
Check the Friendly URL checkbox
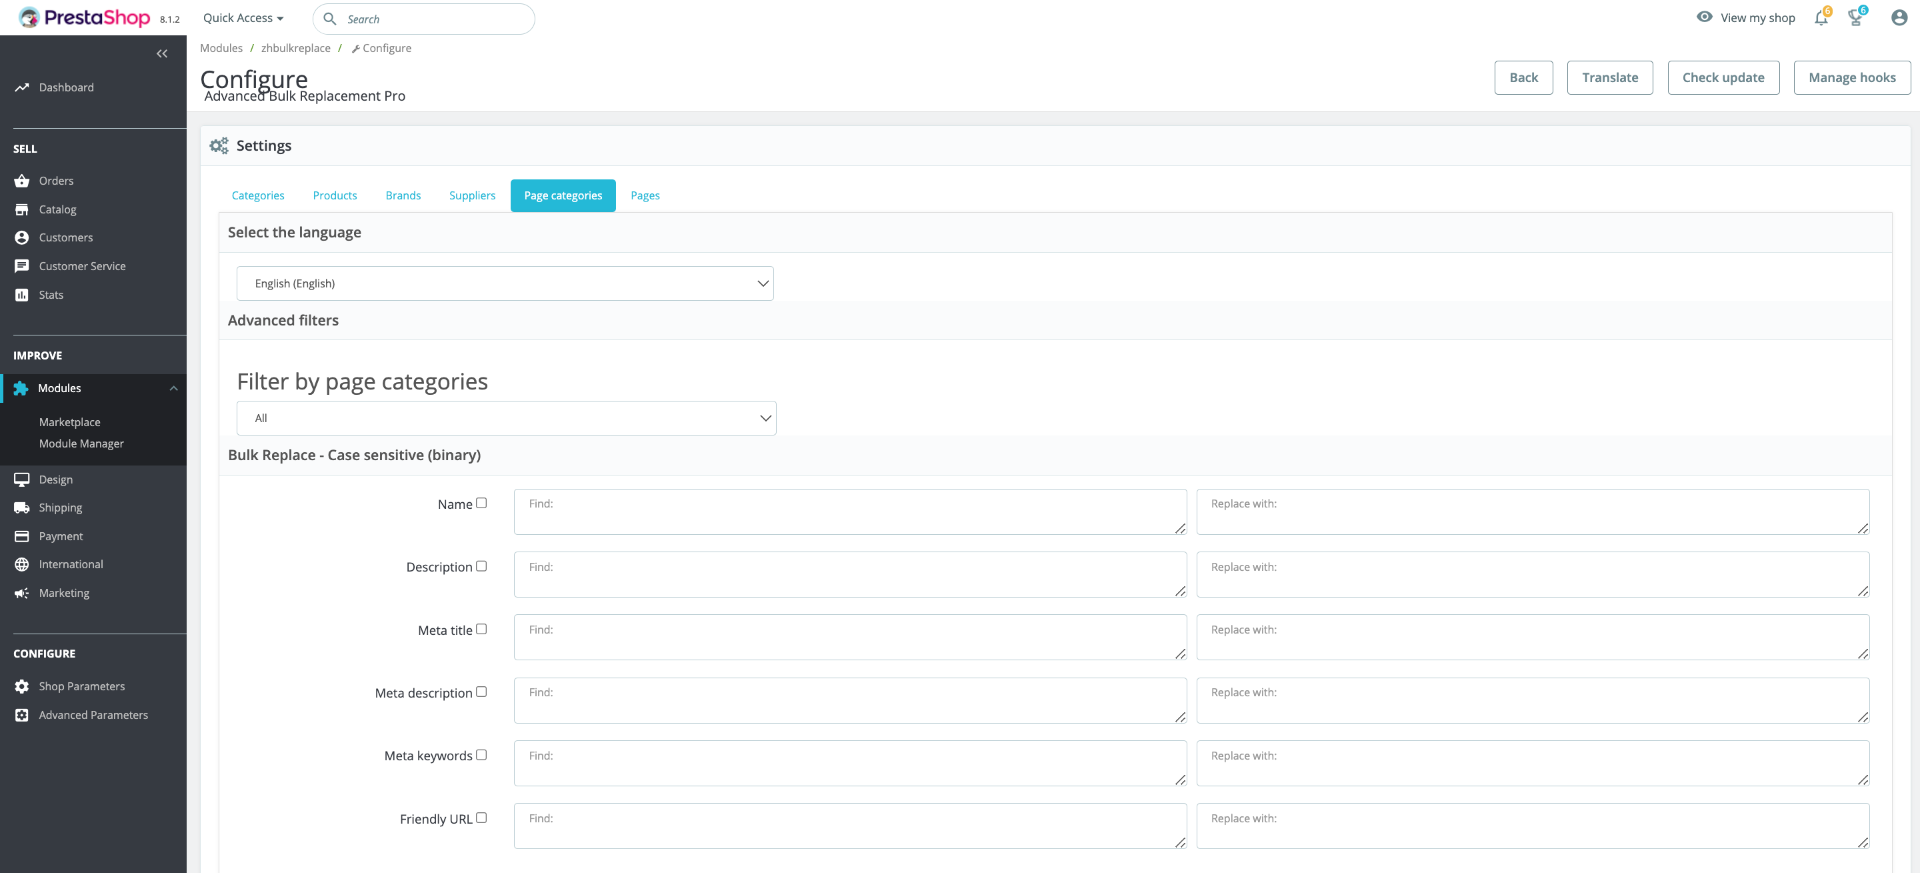pyautogui.click(x=481, y=817)
